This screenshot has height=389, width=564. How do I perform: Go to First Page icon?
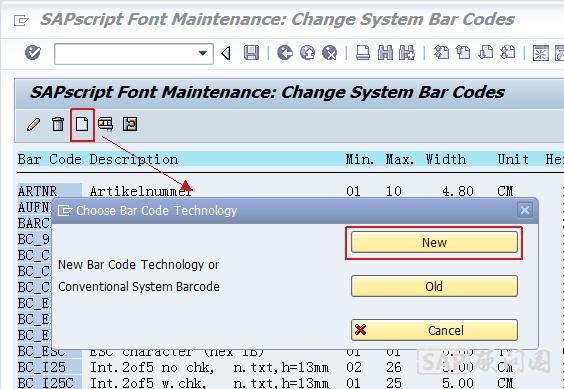tap(441, 53)
